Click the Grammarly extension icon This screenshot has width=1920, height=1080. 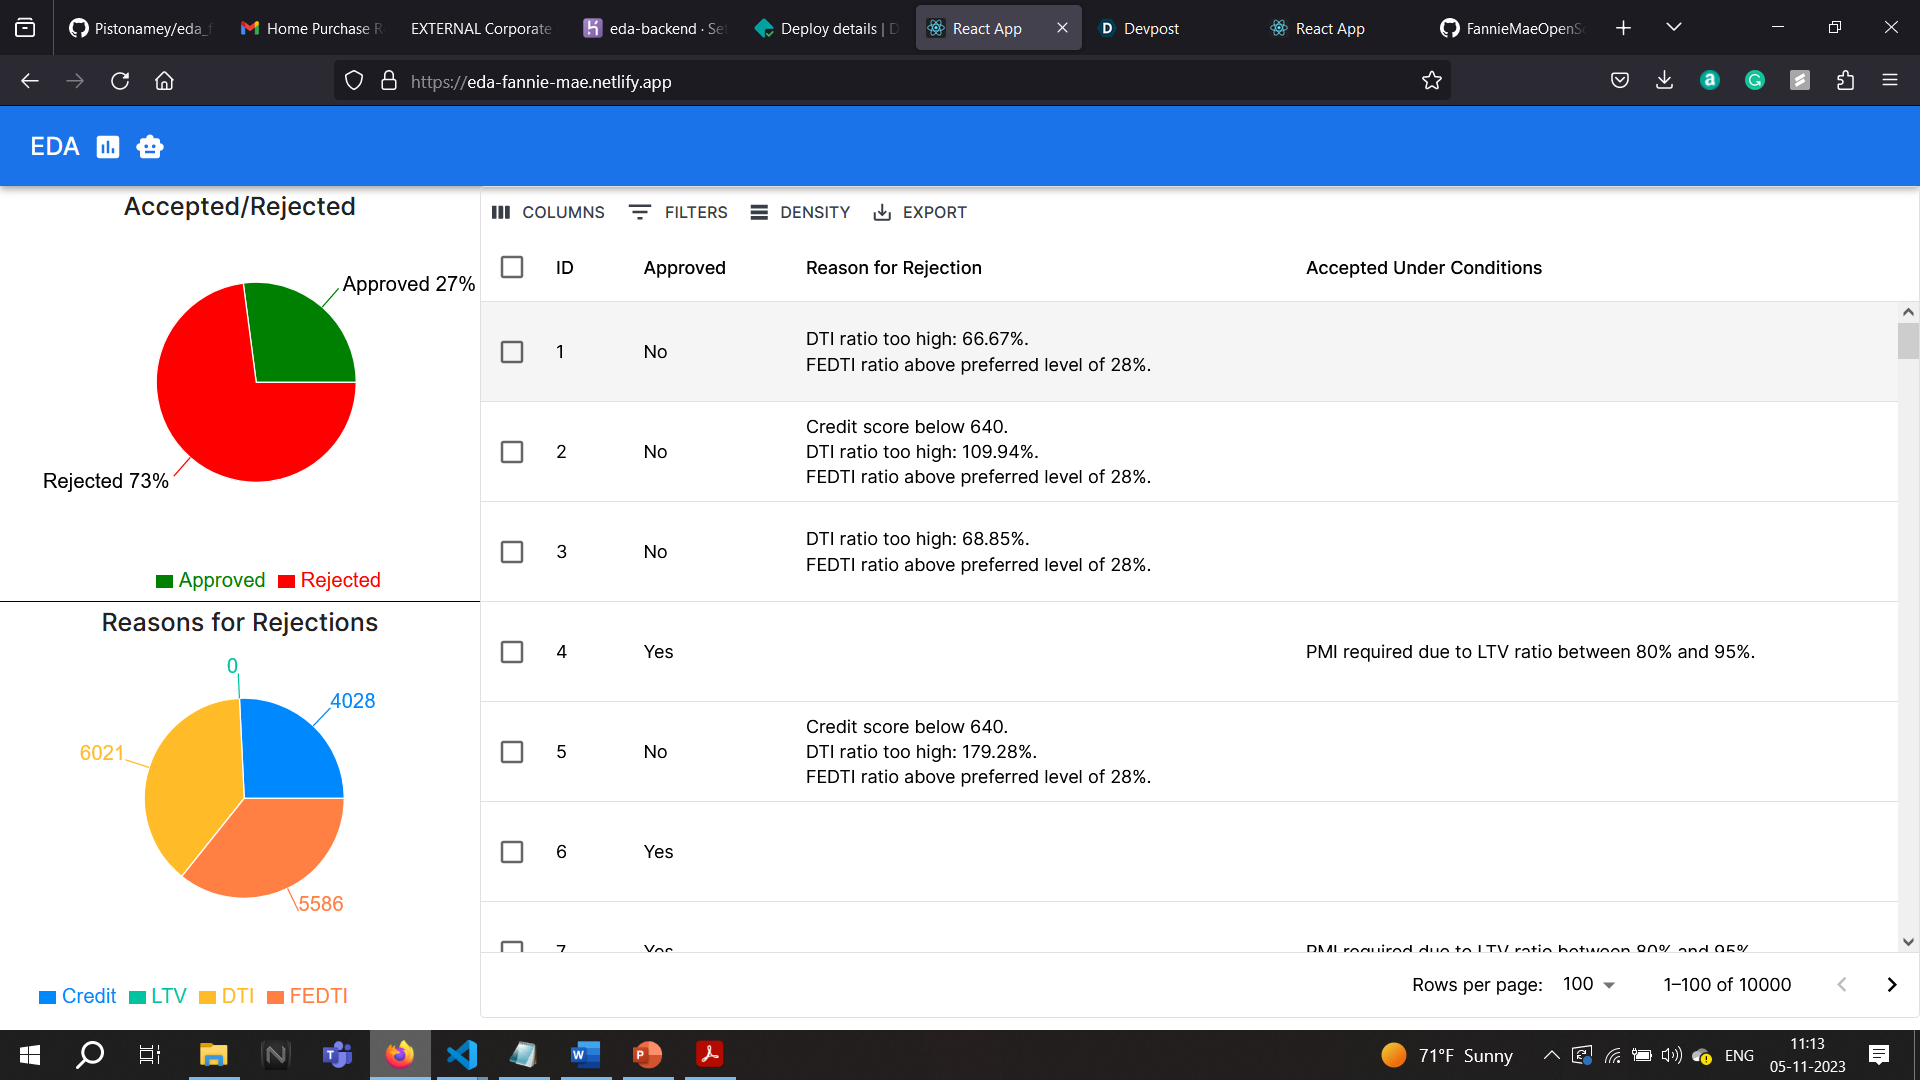[x=1754, y=80]
